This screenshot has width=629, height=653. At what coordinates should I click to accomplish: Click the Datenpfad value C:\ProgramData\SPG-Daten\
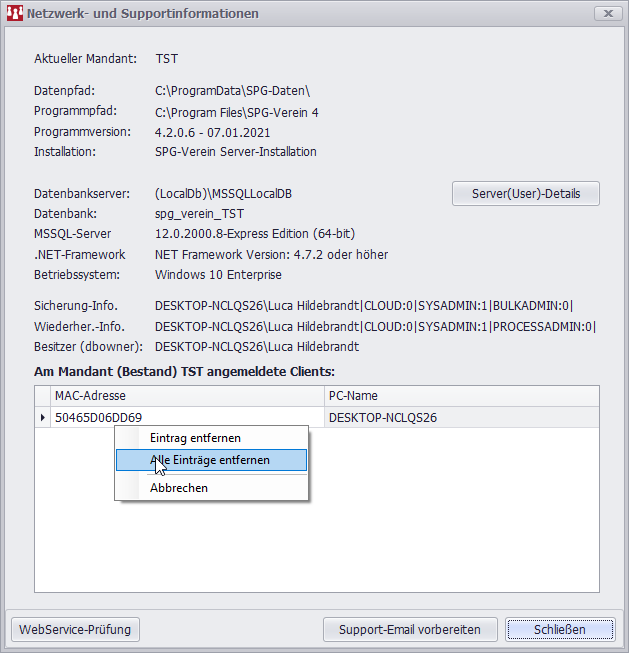click(232, 91)
